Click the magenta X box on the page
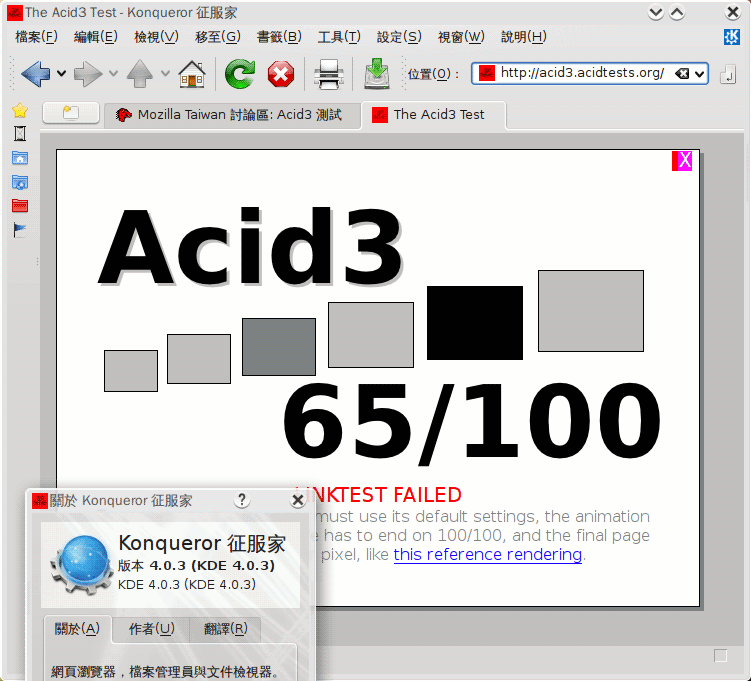 pos(684,161)
